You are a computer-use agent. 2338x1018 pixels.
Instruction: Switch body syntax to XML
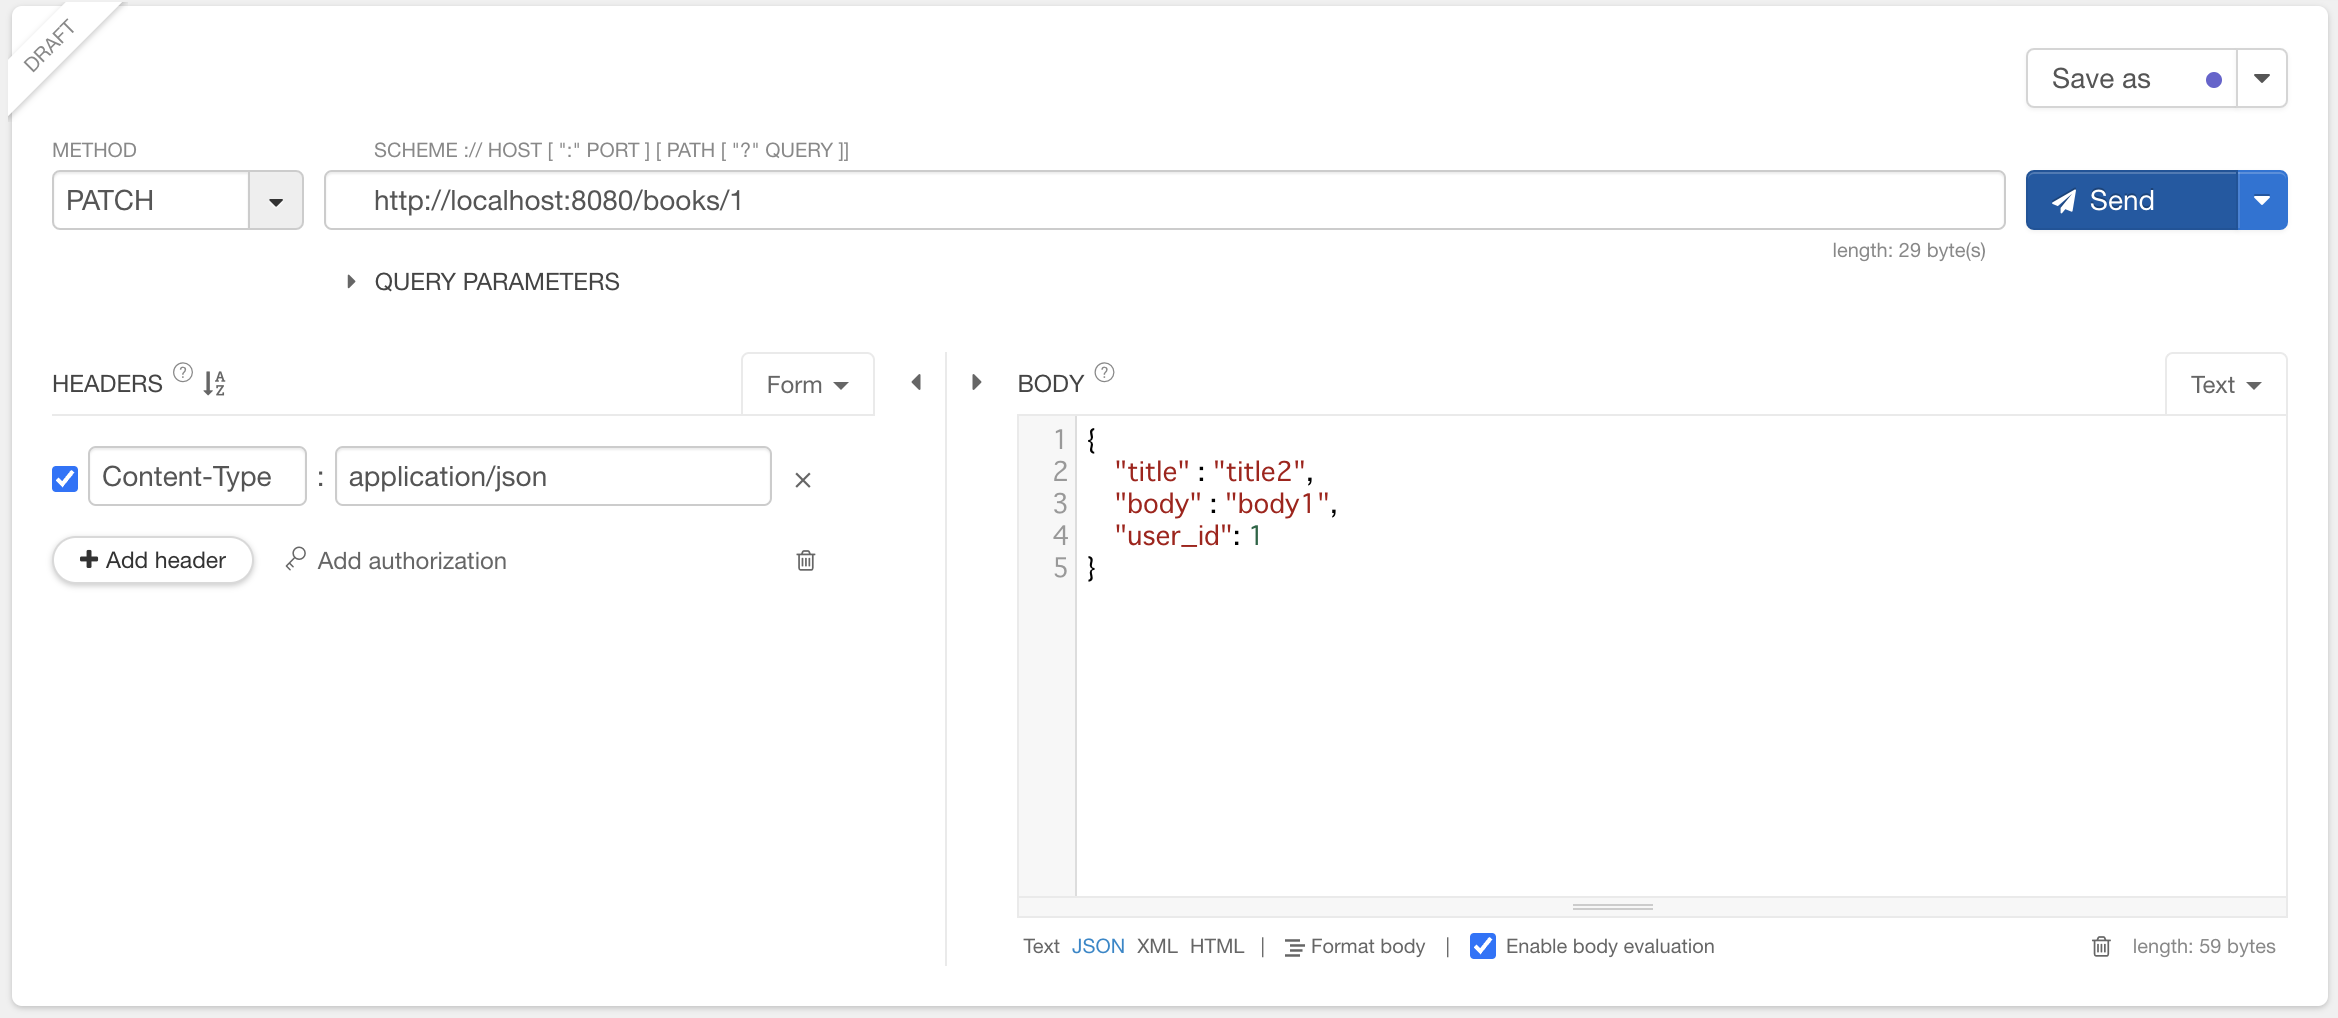pyautogui.click(x=1157, y=946)
